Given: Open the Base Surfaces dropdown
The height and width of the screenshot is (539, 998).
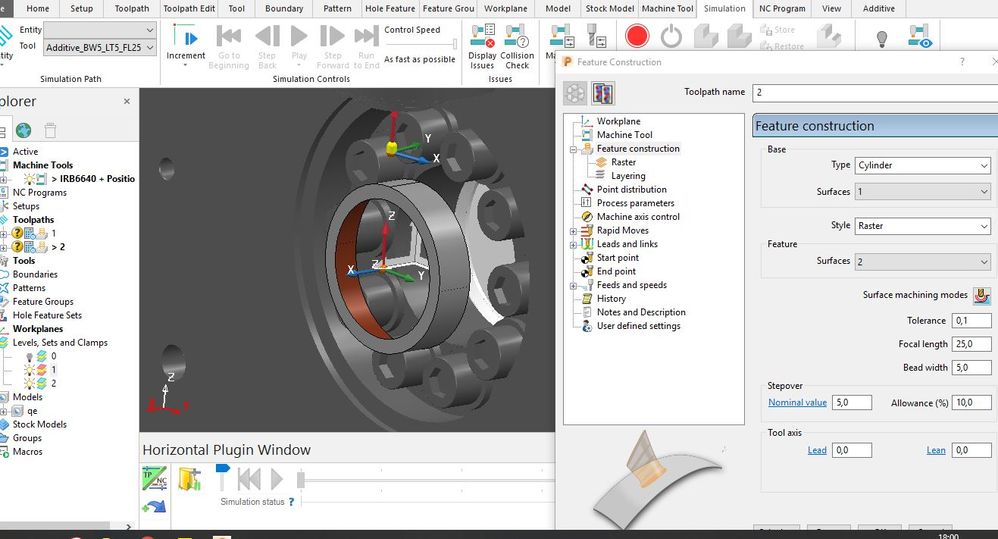Looking at the screenshot, I should pyautogui.click(x=922, y=192).
